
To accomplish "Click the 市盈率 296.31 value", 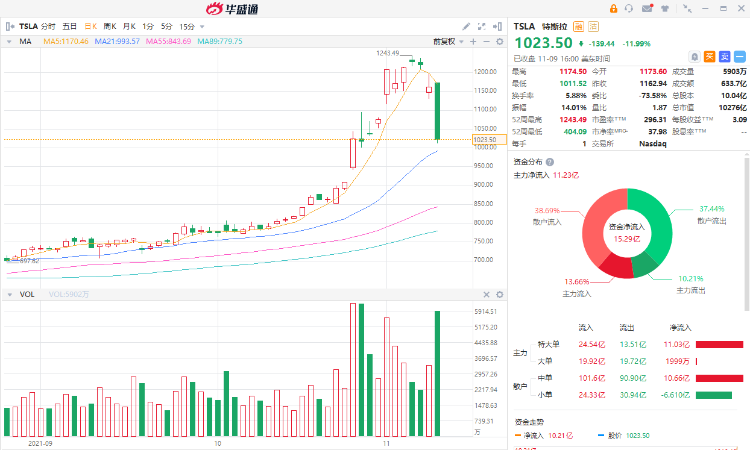I will tap(655, 120).
